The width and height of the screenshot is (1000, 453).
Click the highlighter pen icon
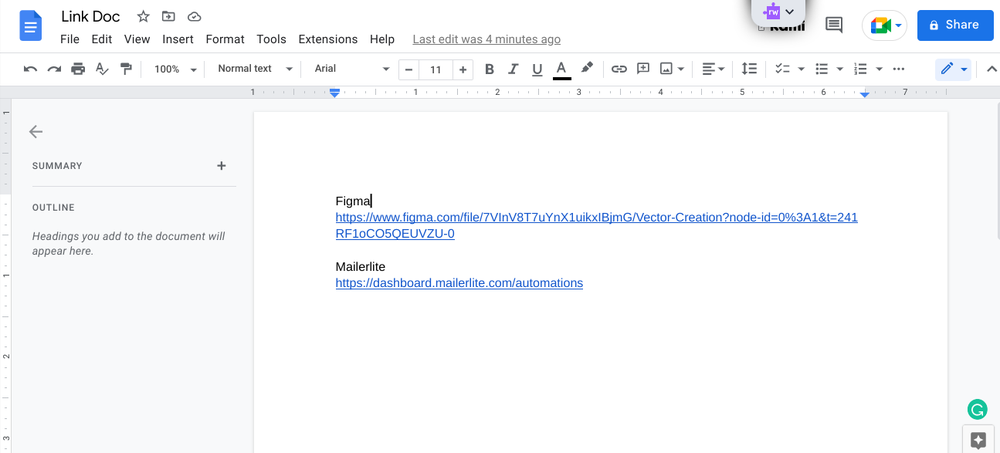coord(587,69)
